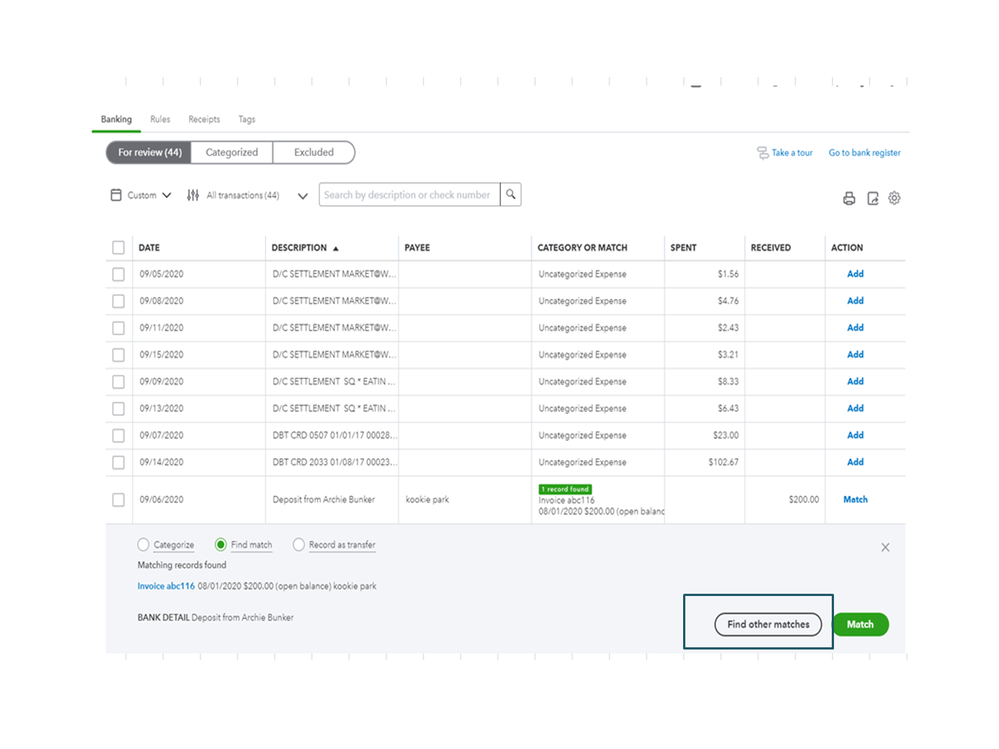
Task: Click the print icon above the table
Action: (x=849, y=199)
